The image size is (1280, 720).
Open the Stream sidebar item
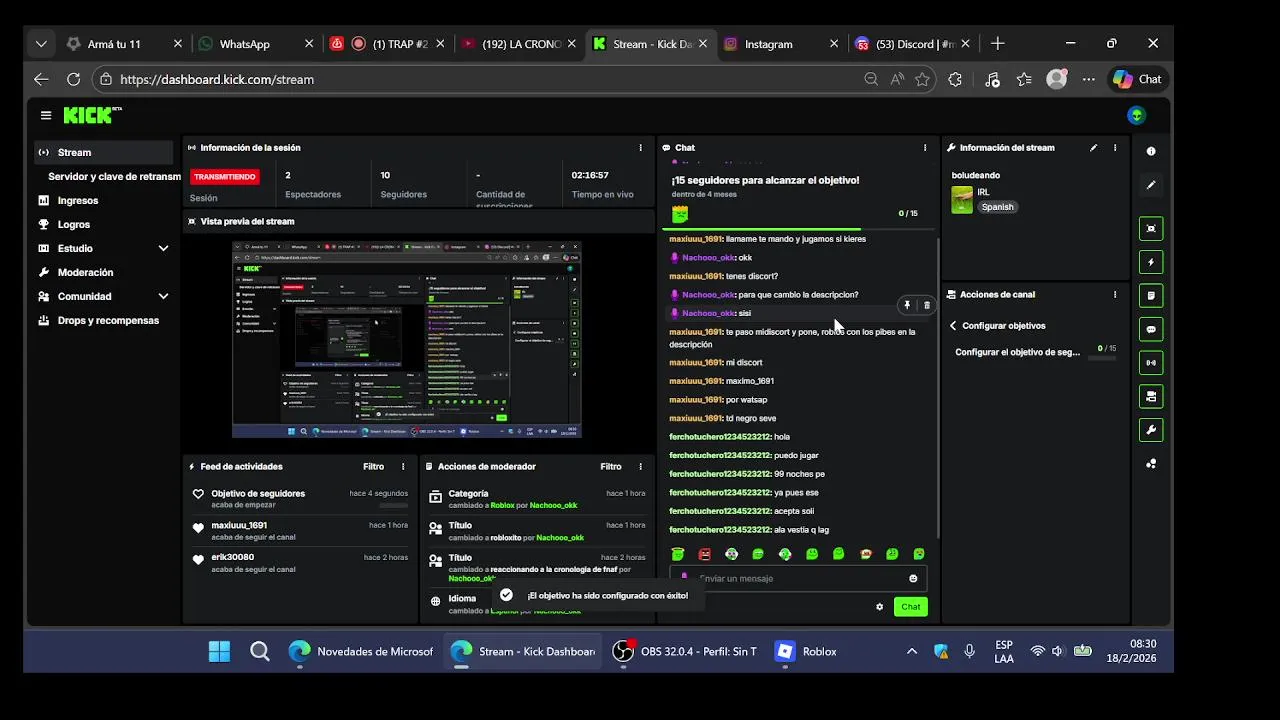(x=103, y=152)
